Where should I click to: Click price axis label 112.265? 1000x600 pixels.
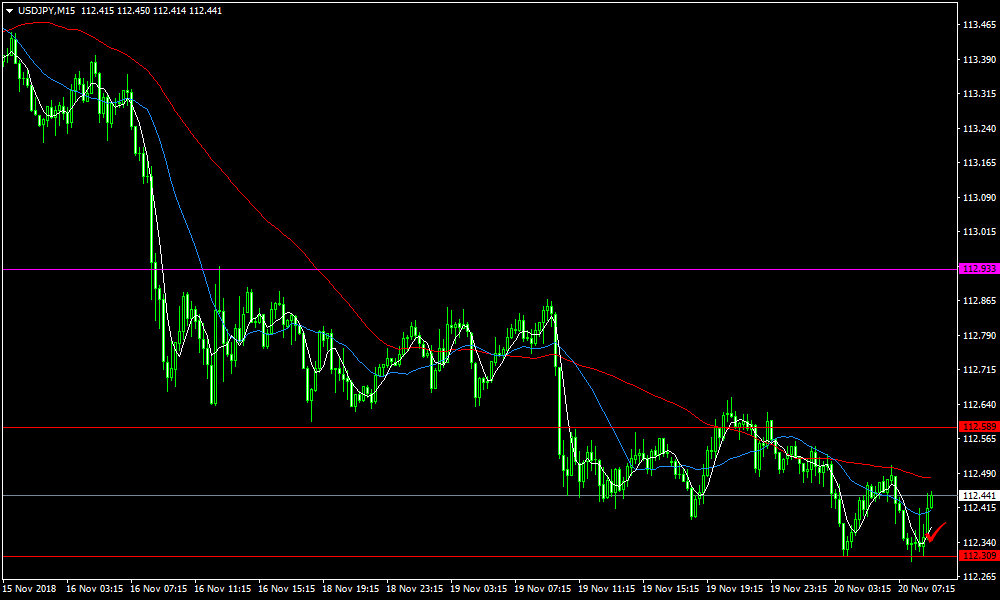tap(979, 576)
